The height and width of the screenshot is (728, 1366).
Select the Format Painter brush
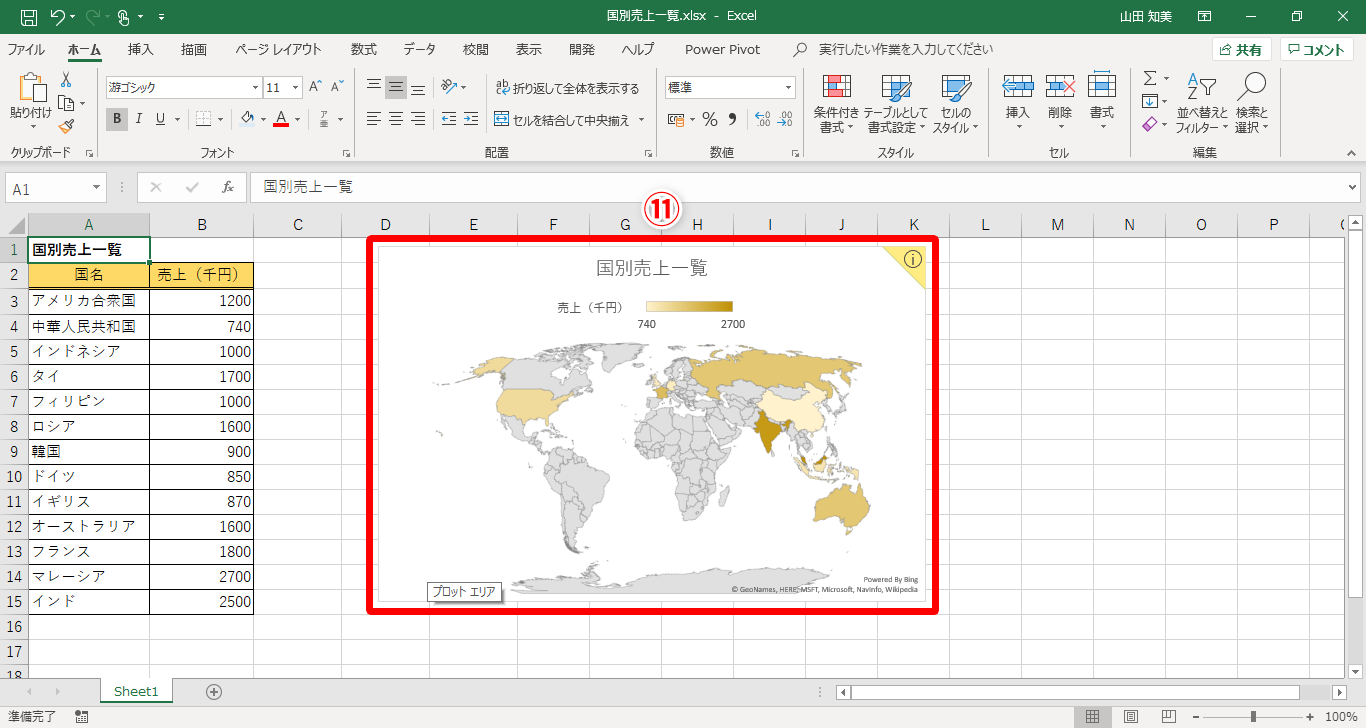coord(66,126)
